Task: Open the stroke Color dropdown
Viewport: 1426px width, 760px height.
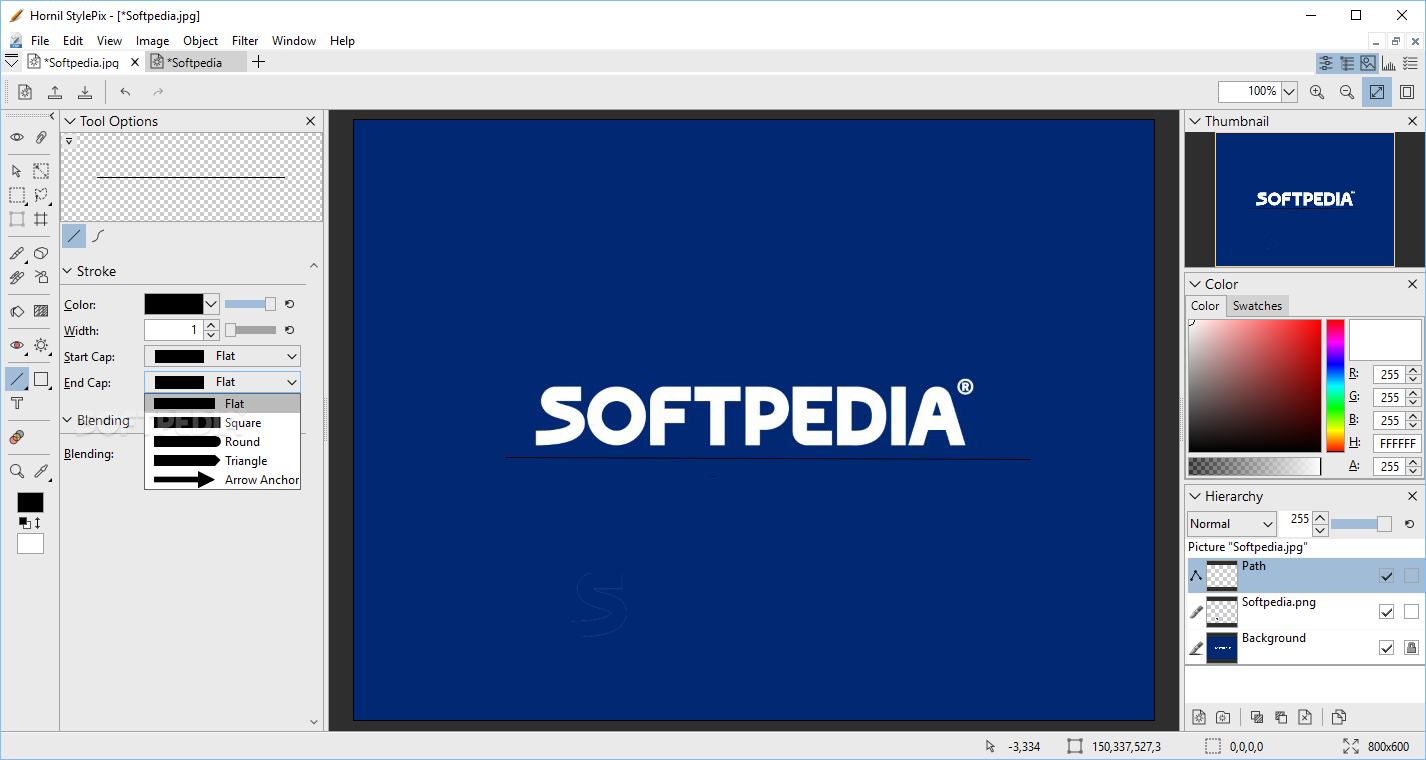Action: click(211, 304)
